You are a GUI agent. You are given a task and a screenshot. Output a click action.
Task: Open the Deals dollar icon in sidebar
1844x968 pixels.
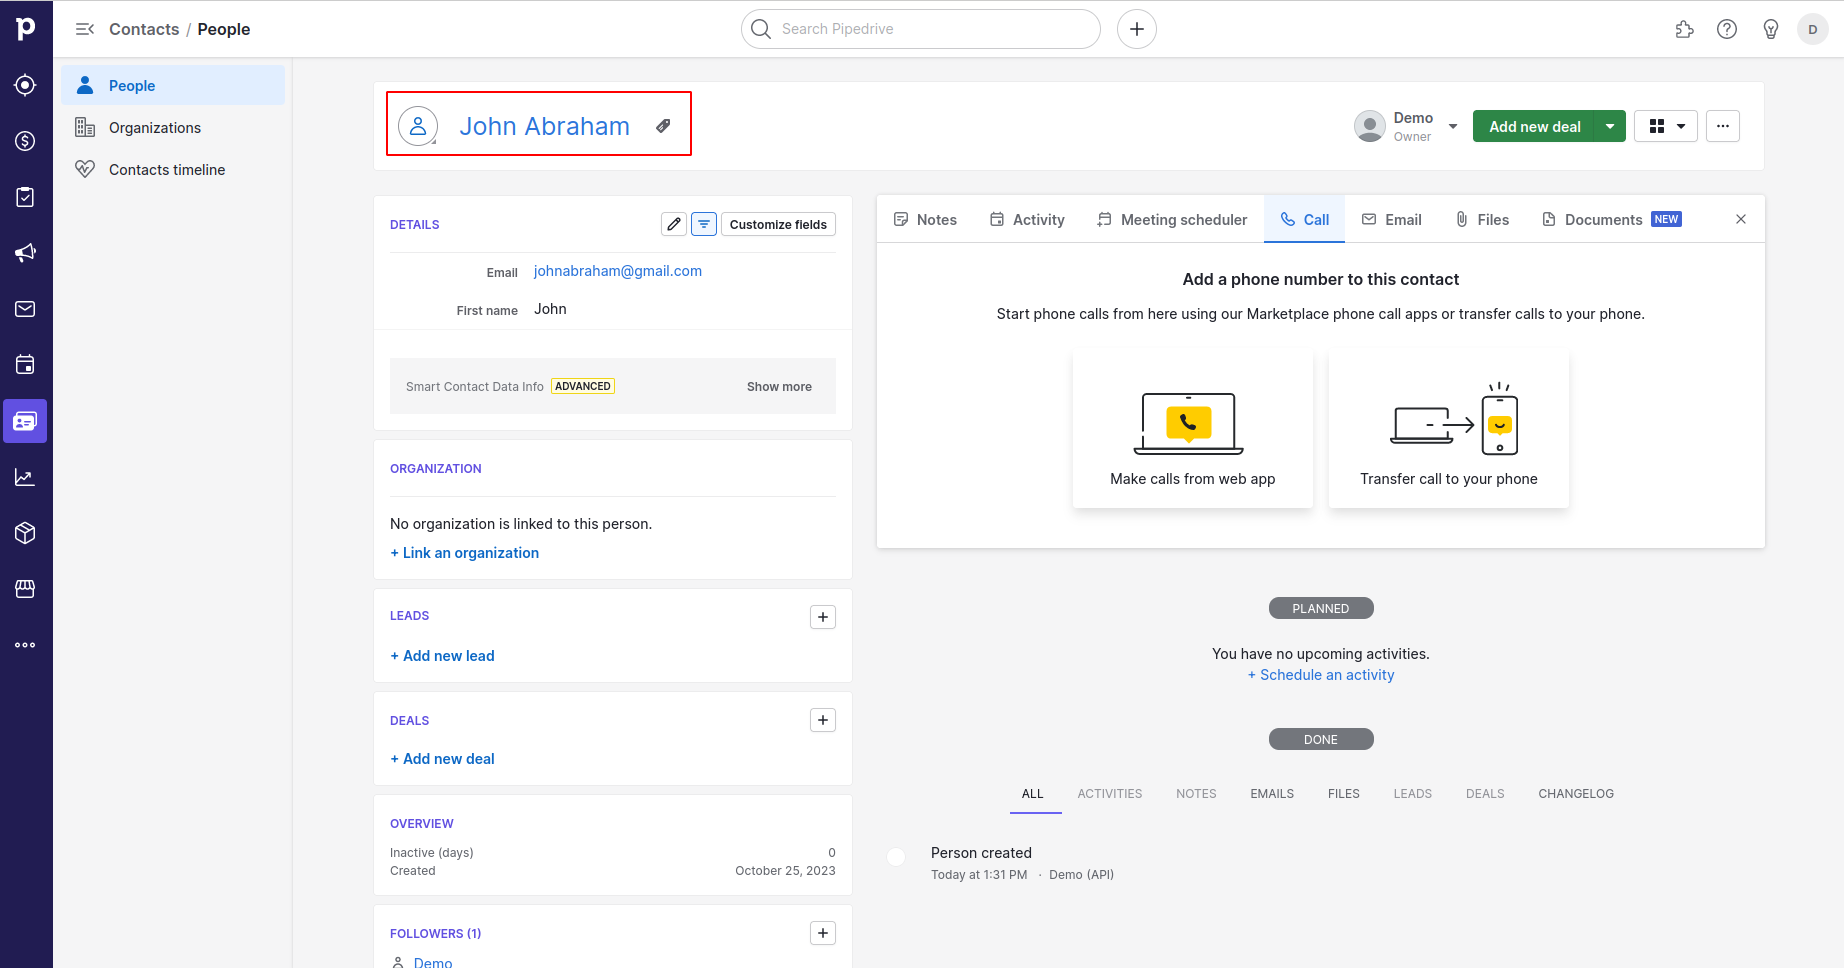(x=25, y=141)
